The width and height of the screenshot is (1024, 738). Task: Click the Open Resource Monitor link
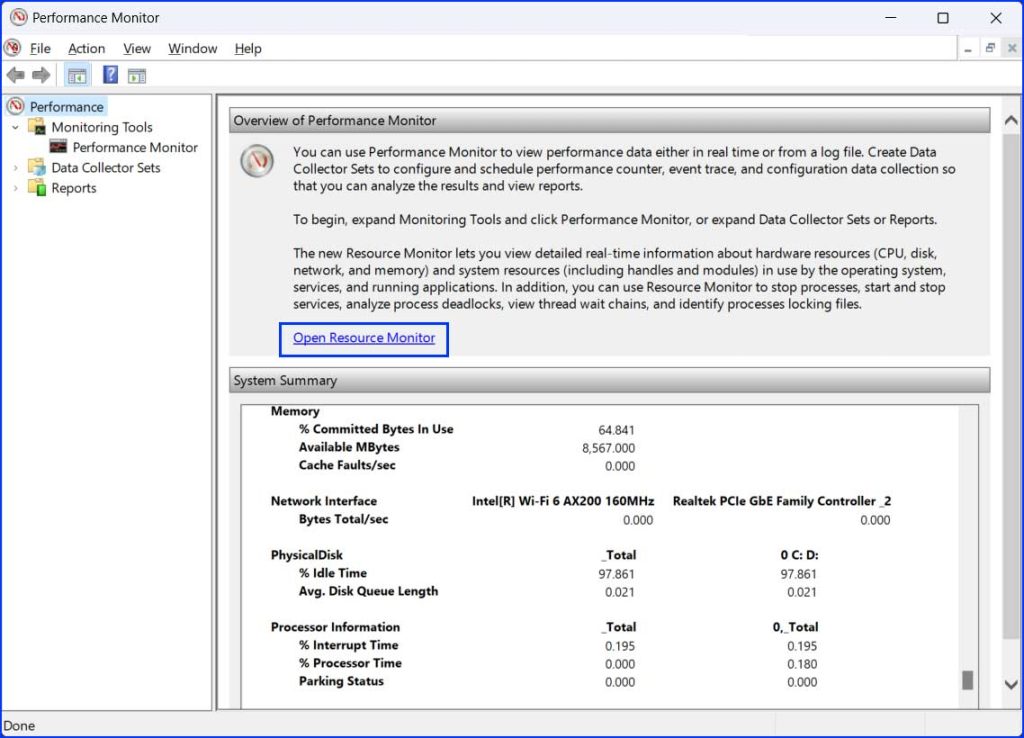[364, 338]
